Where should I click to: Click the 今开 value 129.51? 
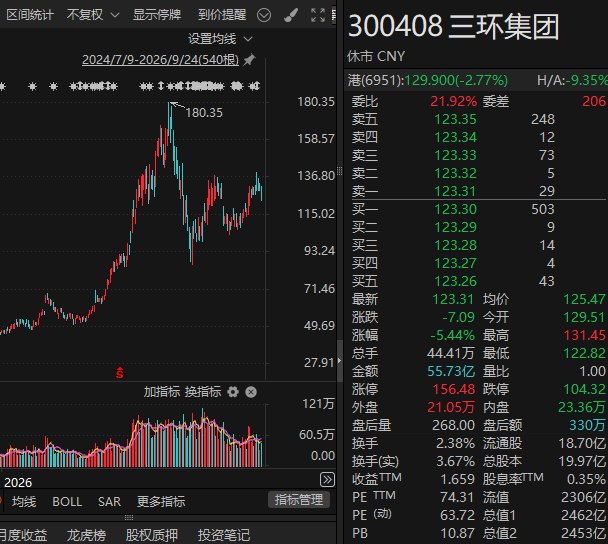pyautogui.click(x=584, y=317)
